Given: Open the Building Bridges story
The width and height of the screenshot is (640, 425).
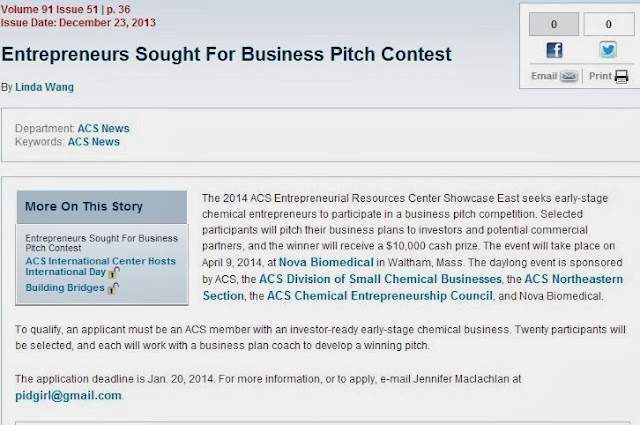Looking at the screenshot, I should 65,288.
